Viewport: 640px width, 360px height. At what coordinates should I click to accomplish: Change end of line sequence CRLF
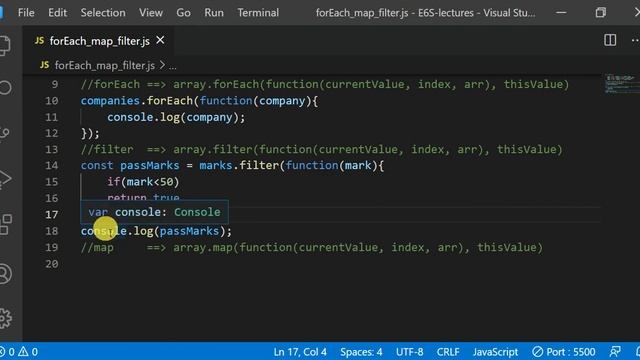(448, 351)
